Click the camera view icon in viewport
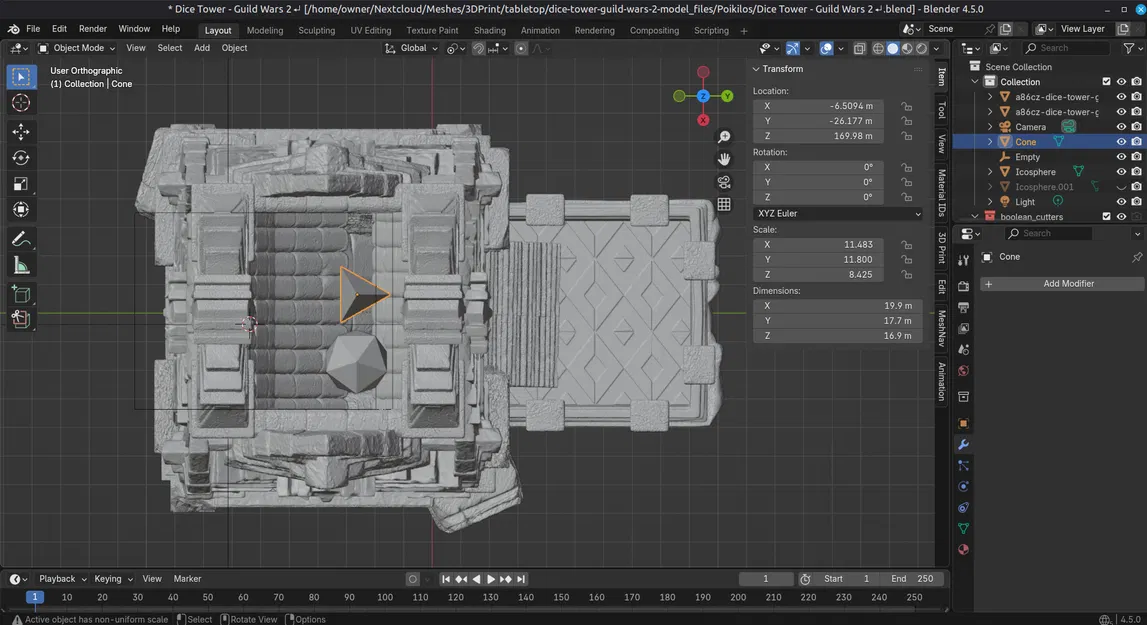The width and height of the screenshot is (1147, 625). 724,182
